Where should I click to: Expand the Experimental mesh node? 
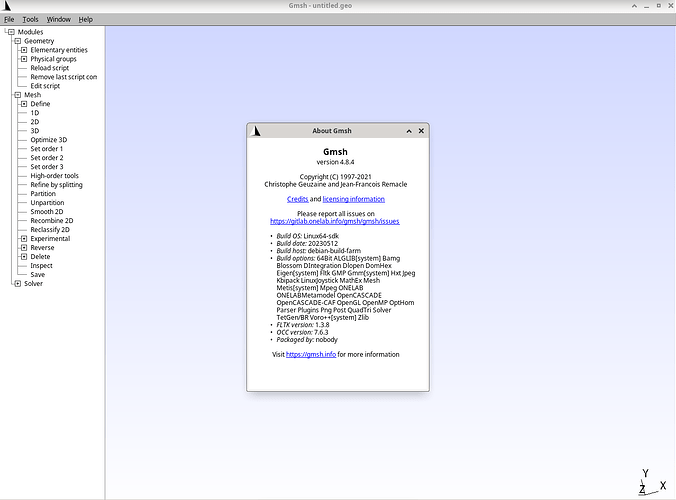(24, 238)
